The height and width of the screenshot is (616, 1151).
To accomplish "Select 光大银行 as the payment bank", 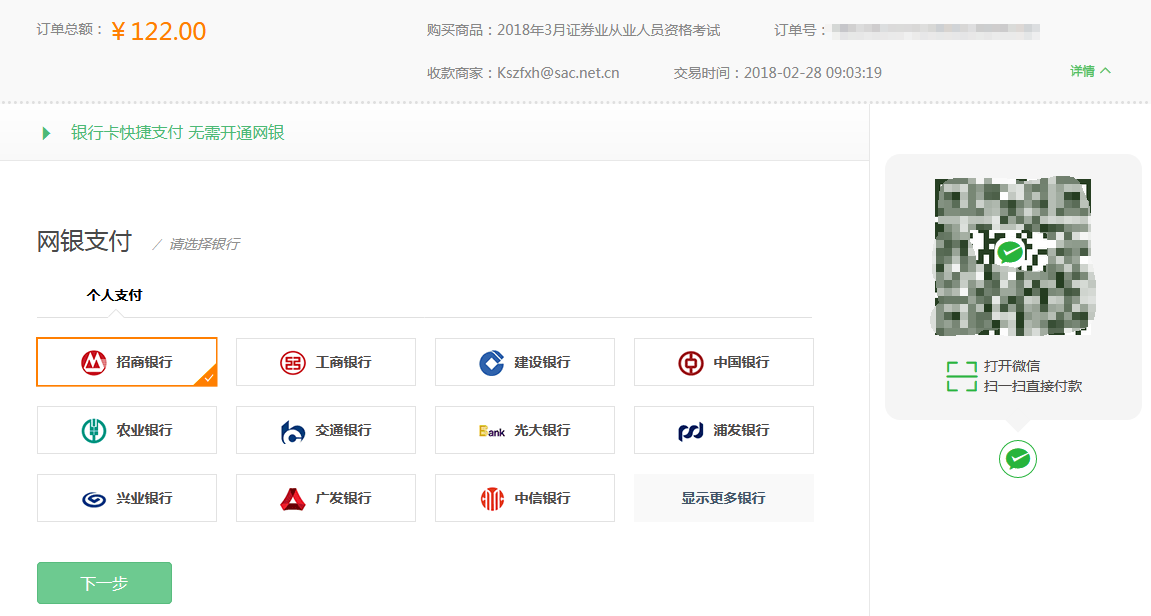I will pos(525,430).
